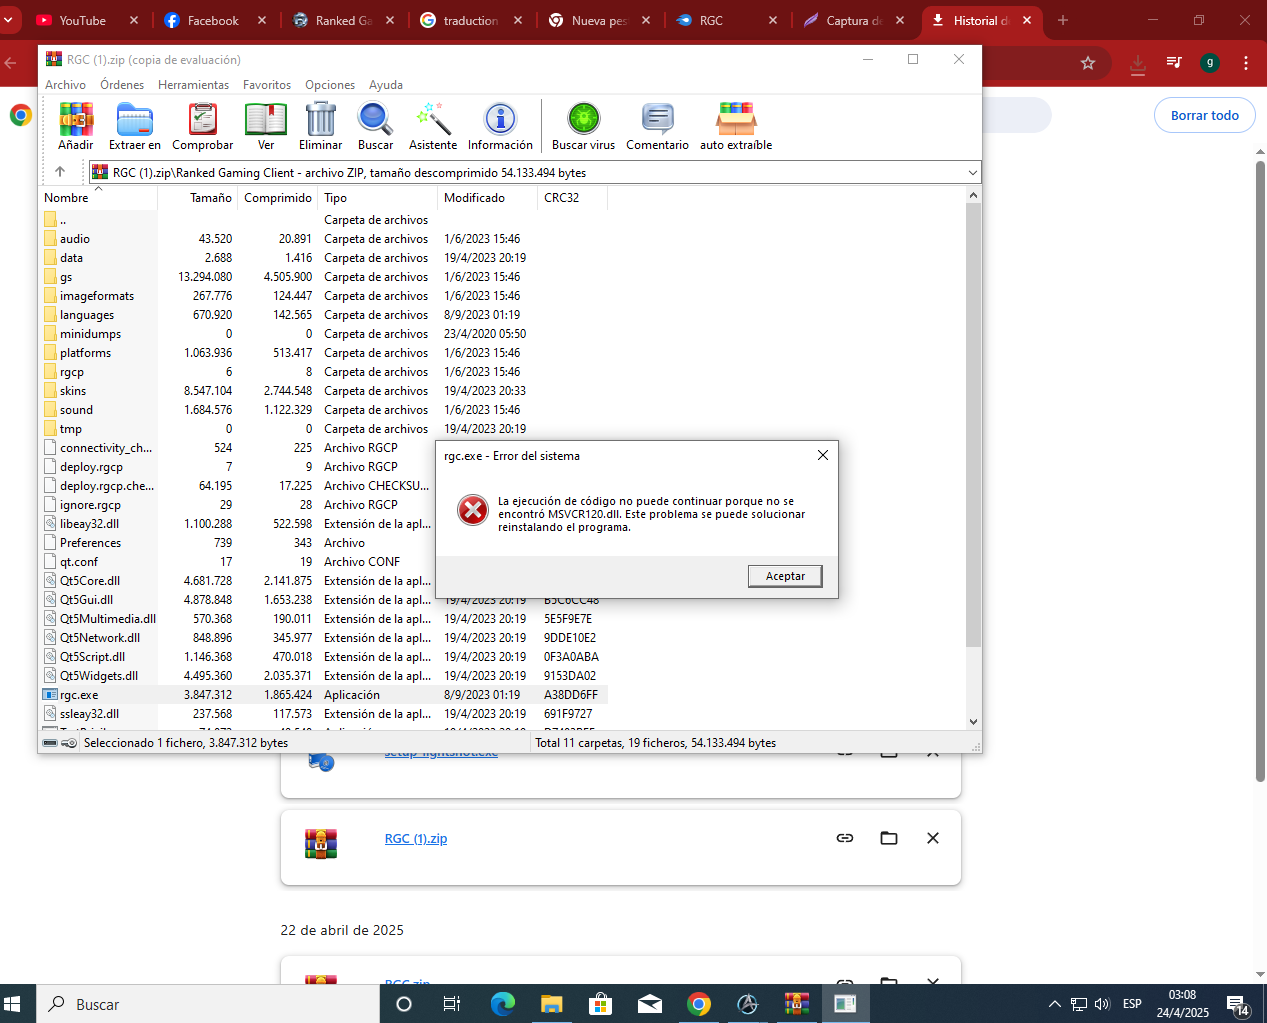Image resolution: width=1267 pixels, height=1023 pixels.
Task: Click the Añadir toolbar icon in WinRAR
Action: point(76,126)
